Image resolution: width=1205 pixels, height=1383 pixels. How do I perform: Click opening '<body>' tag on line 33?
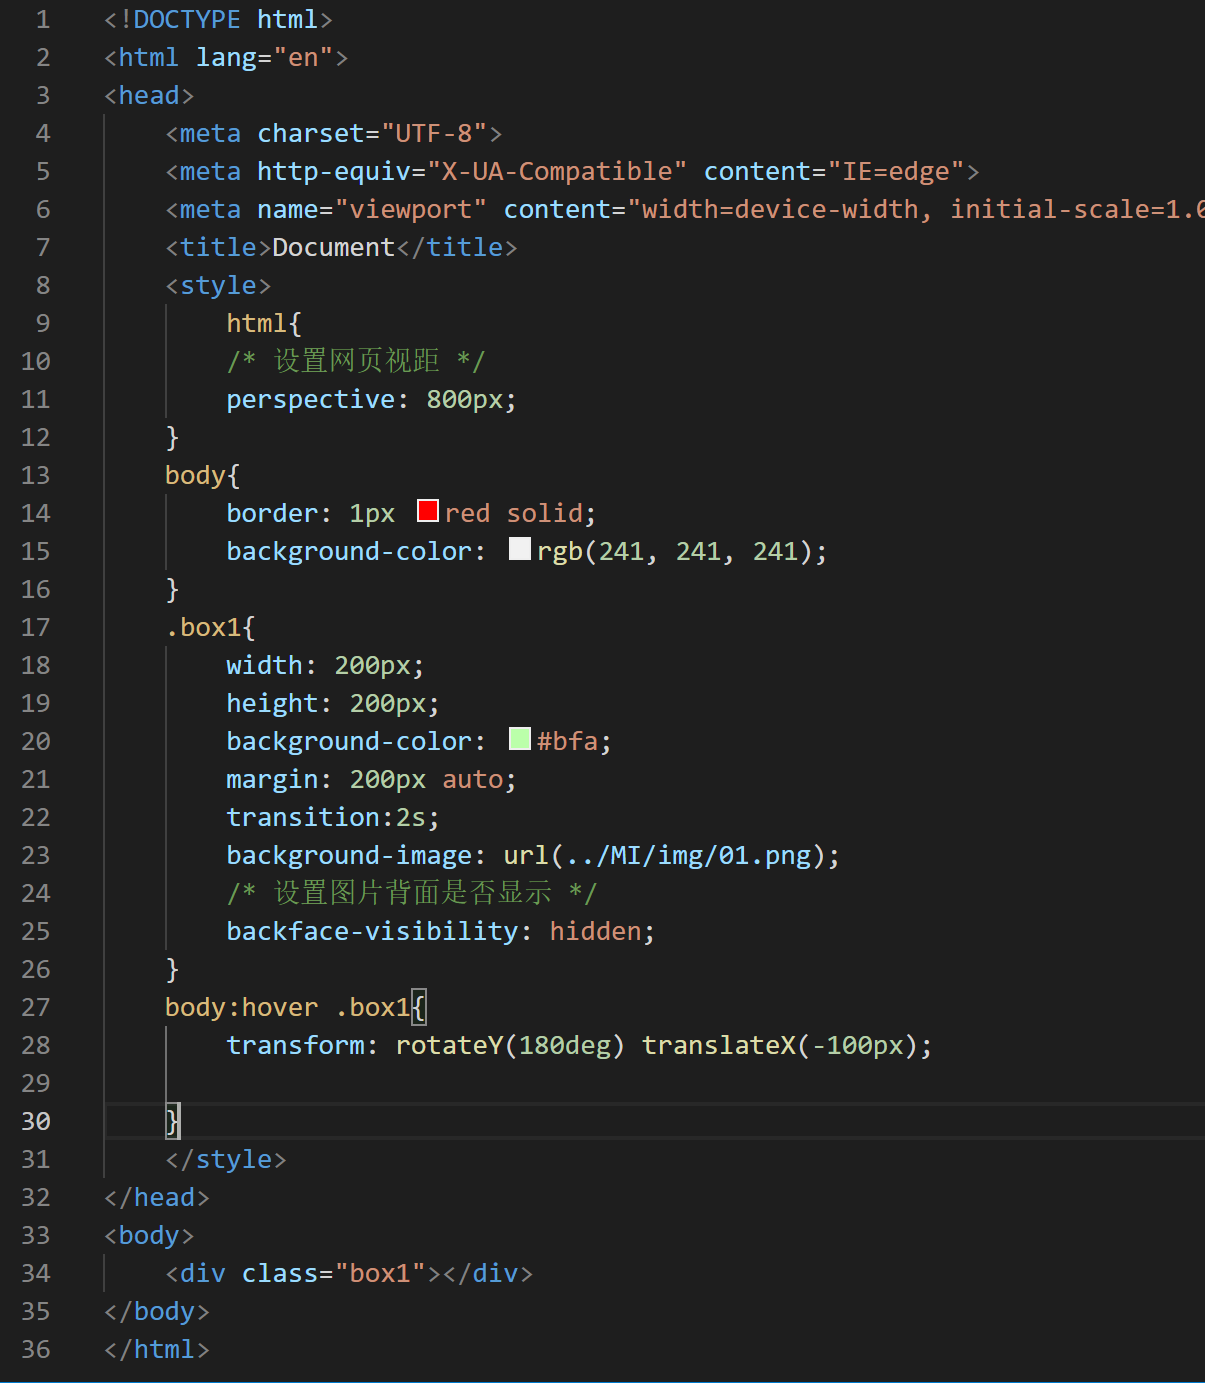point(149,1235)
